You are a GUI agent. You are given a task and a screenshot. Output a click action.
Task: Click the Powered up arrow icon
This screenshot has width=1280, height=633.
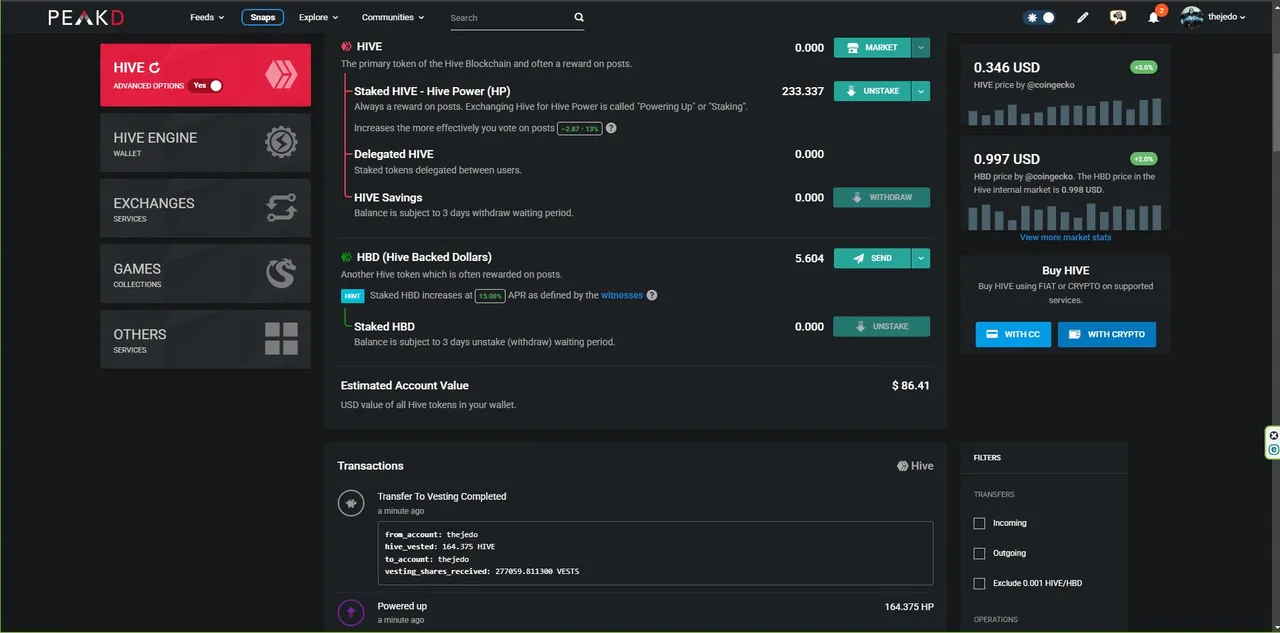coord(350,612)
